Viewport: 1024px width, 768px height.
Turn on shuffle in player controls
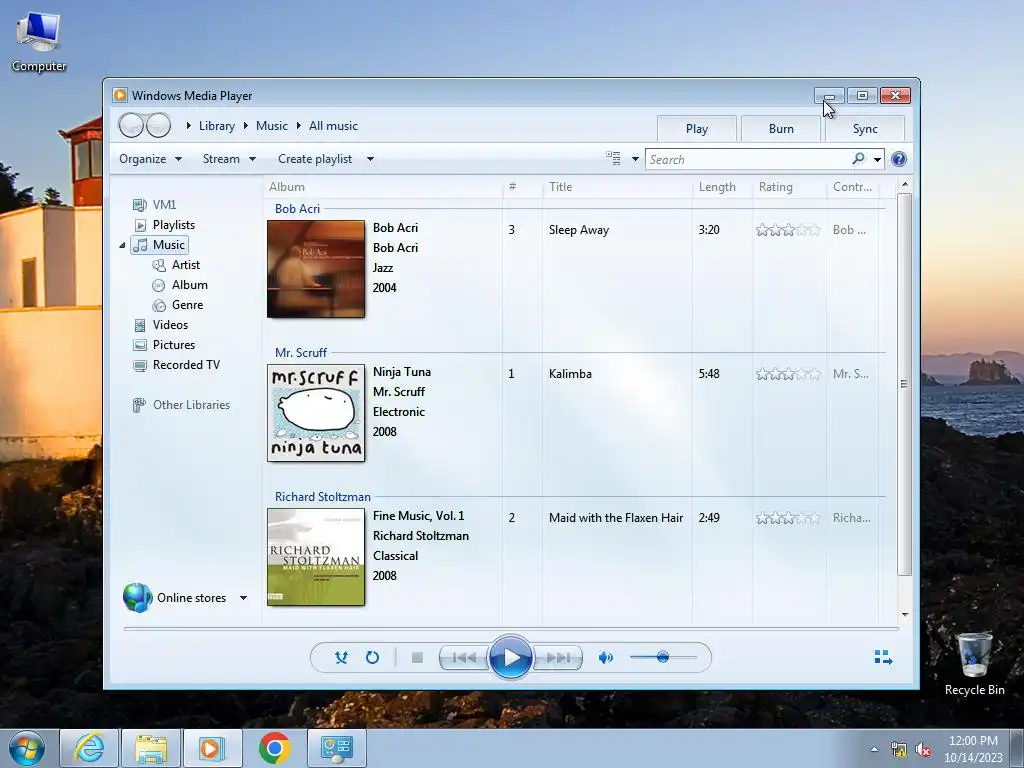point(341,658)
